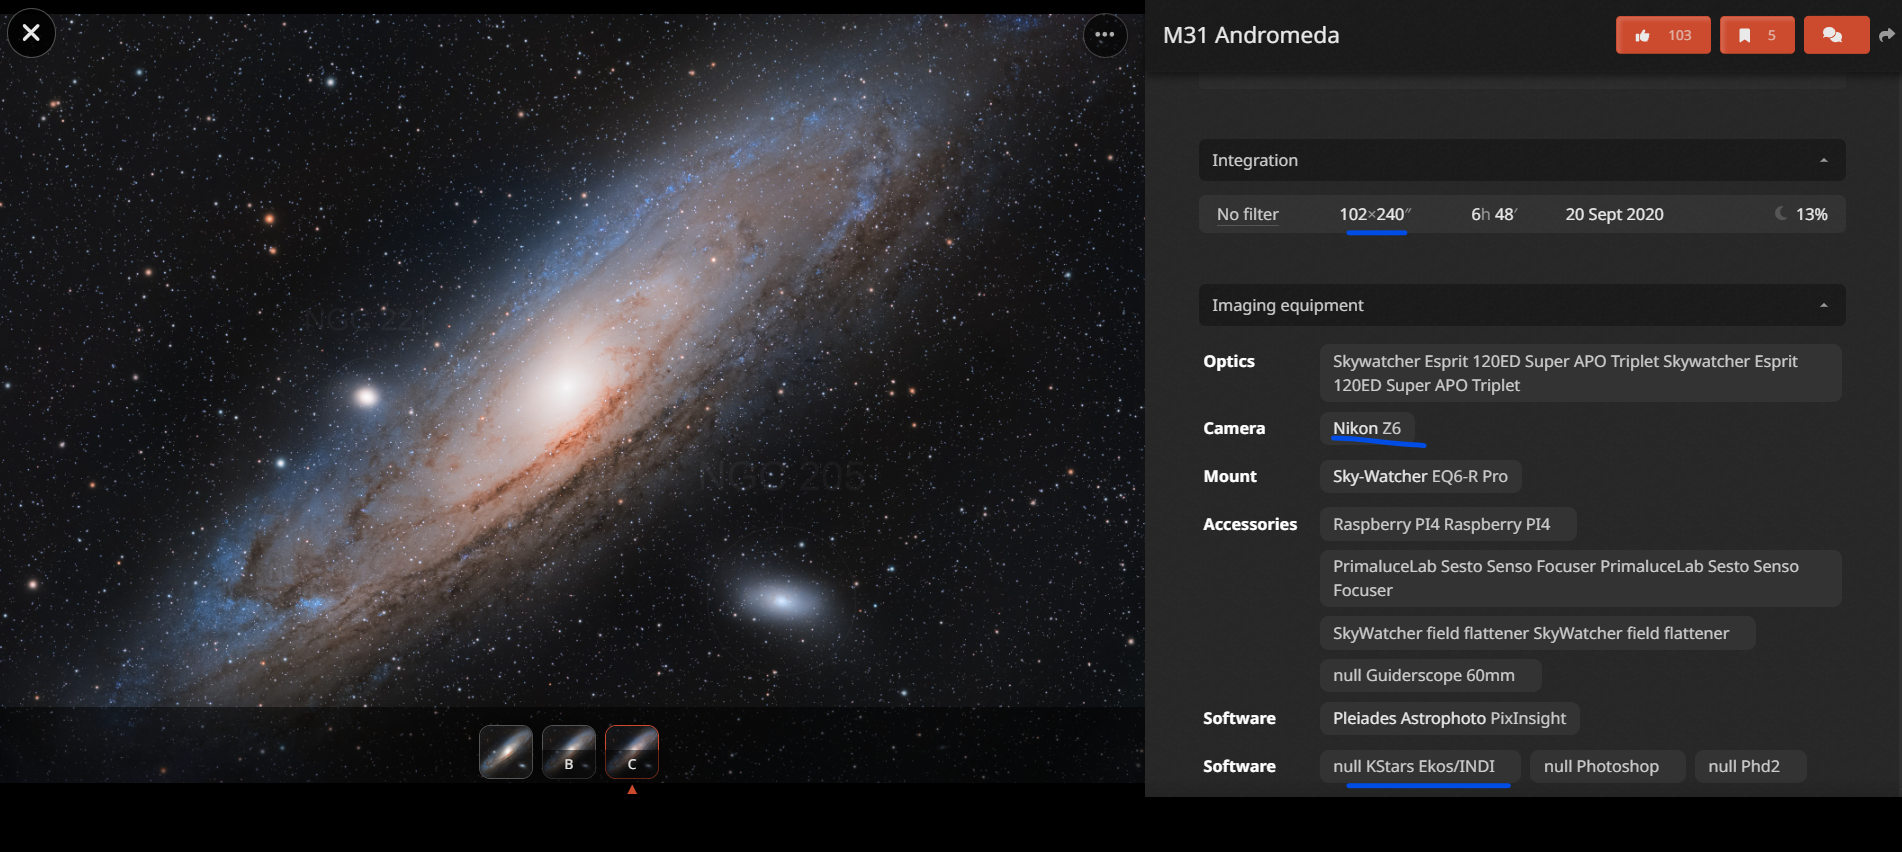Close the image viewer with the X button

tap(31, 33)
